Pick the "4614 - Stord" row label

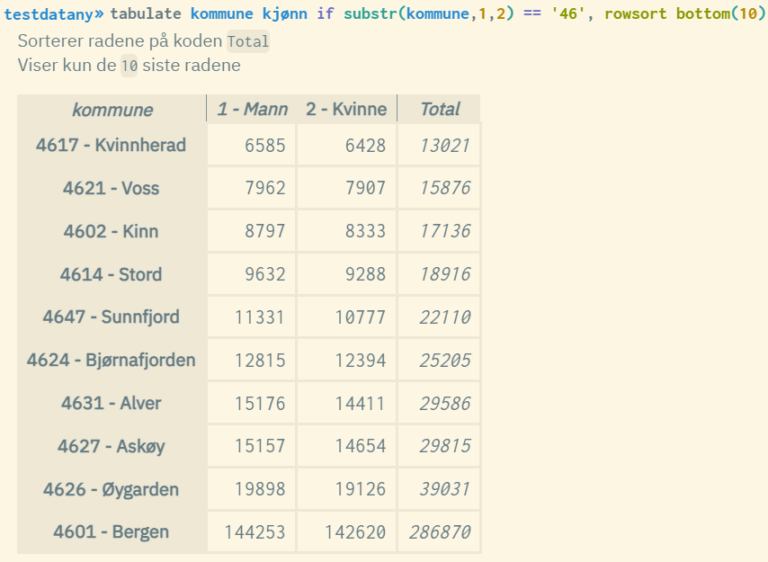click(x=111, y=274)
